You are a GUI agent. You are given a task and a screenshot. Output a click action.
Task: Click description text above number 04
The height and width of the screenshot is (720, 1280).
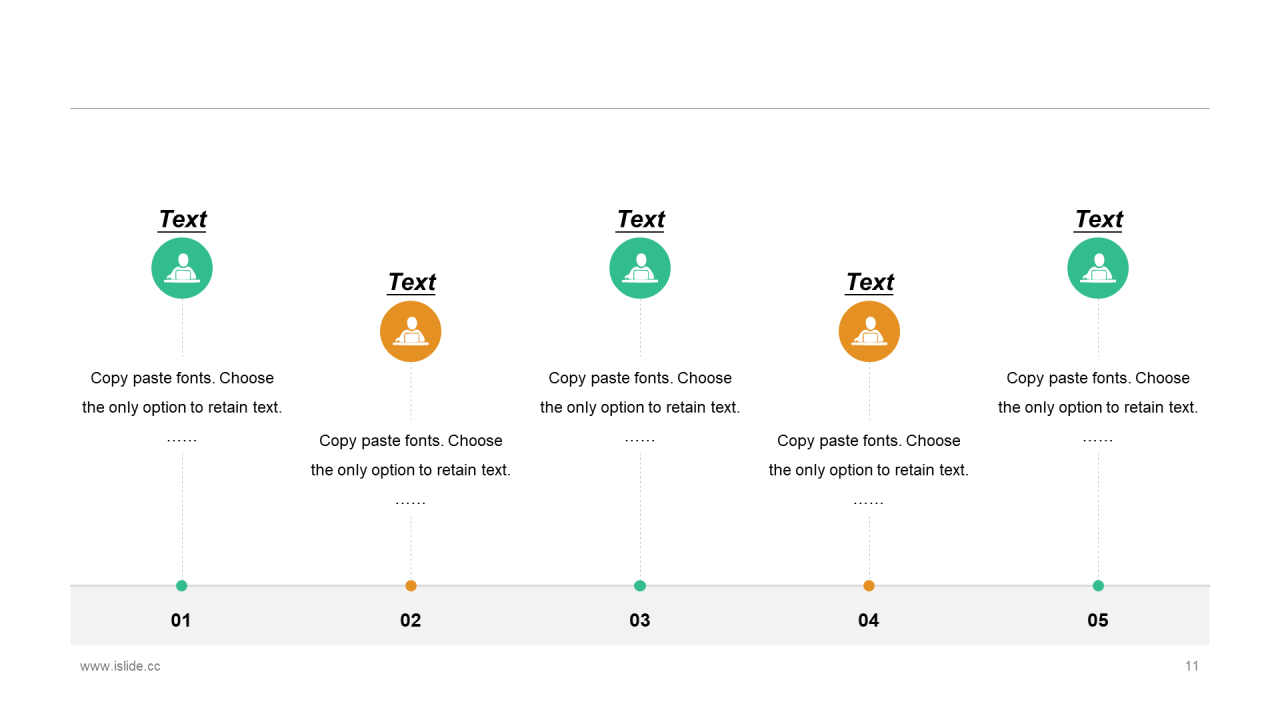[869, 470]
